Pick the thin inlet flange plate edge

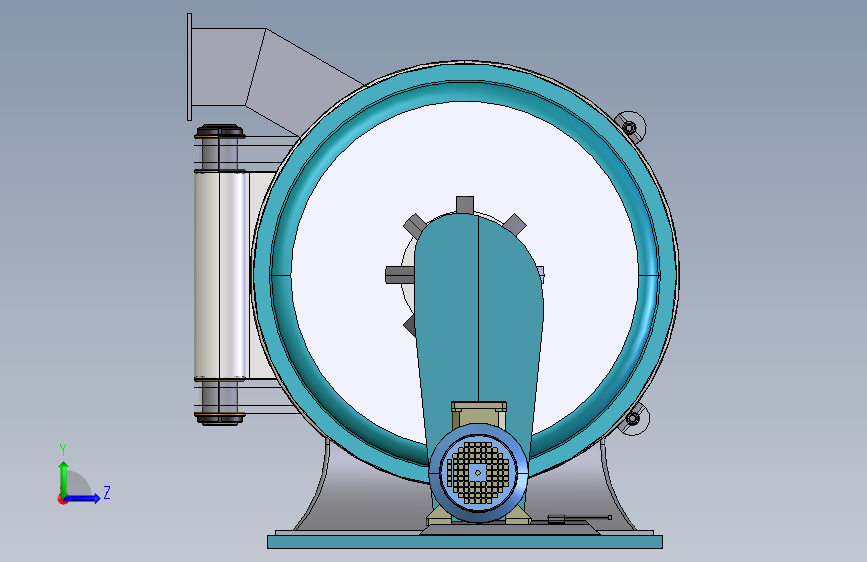(190, 67)
